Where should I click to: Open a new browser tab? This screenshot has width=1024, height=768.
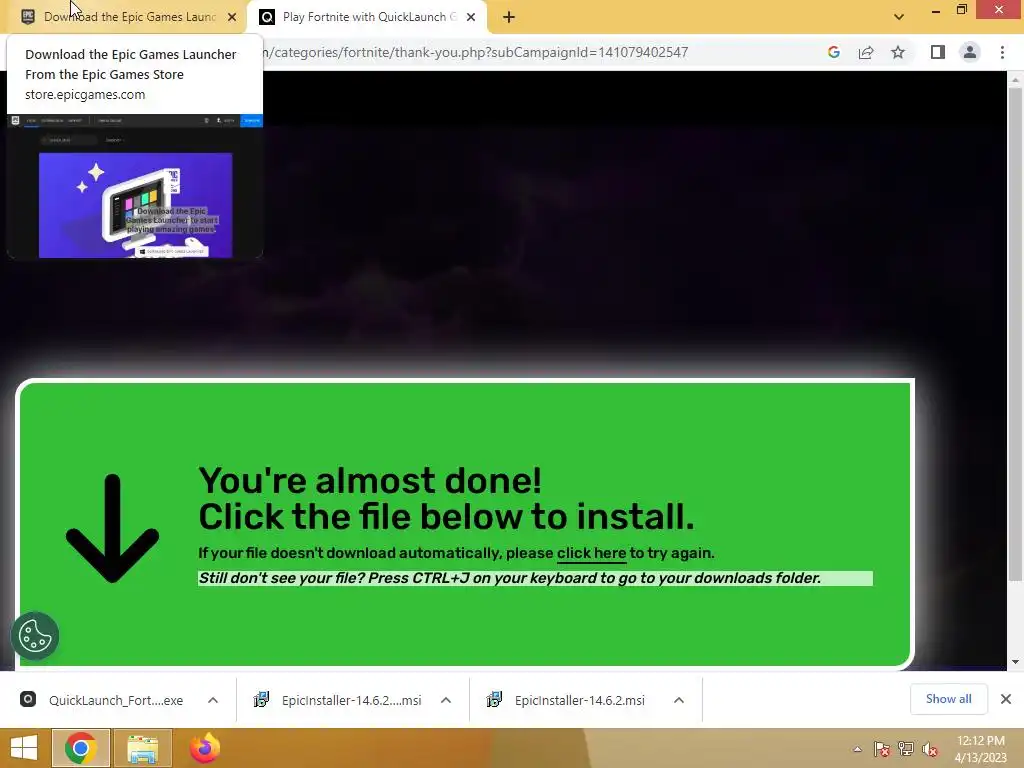point(509,18)
